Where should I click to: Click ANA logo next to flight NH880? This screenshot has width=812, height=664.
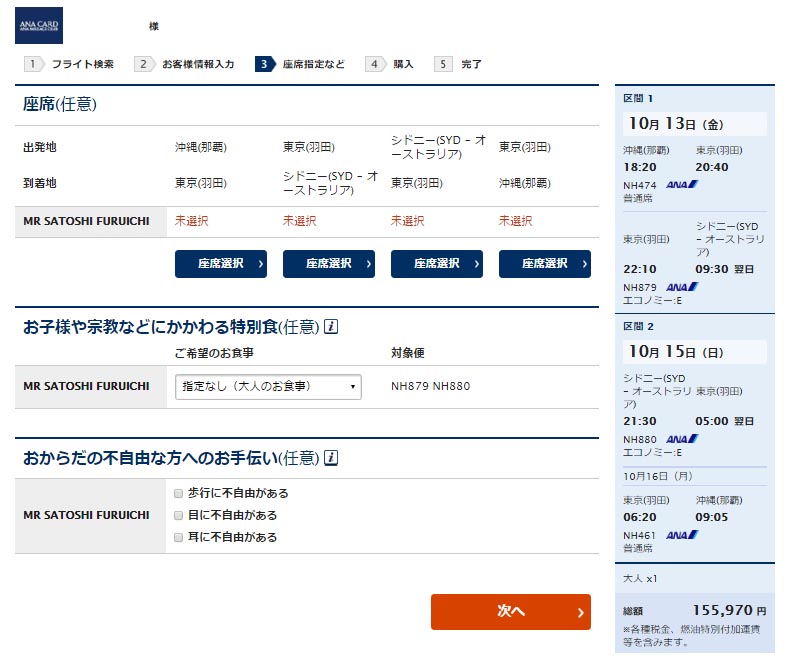pos(681,438)
